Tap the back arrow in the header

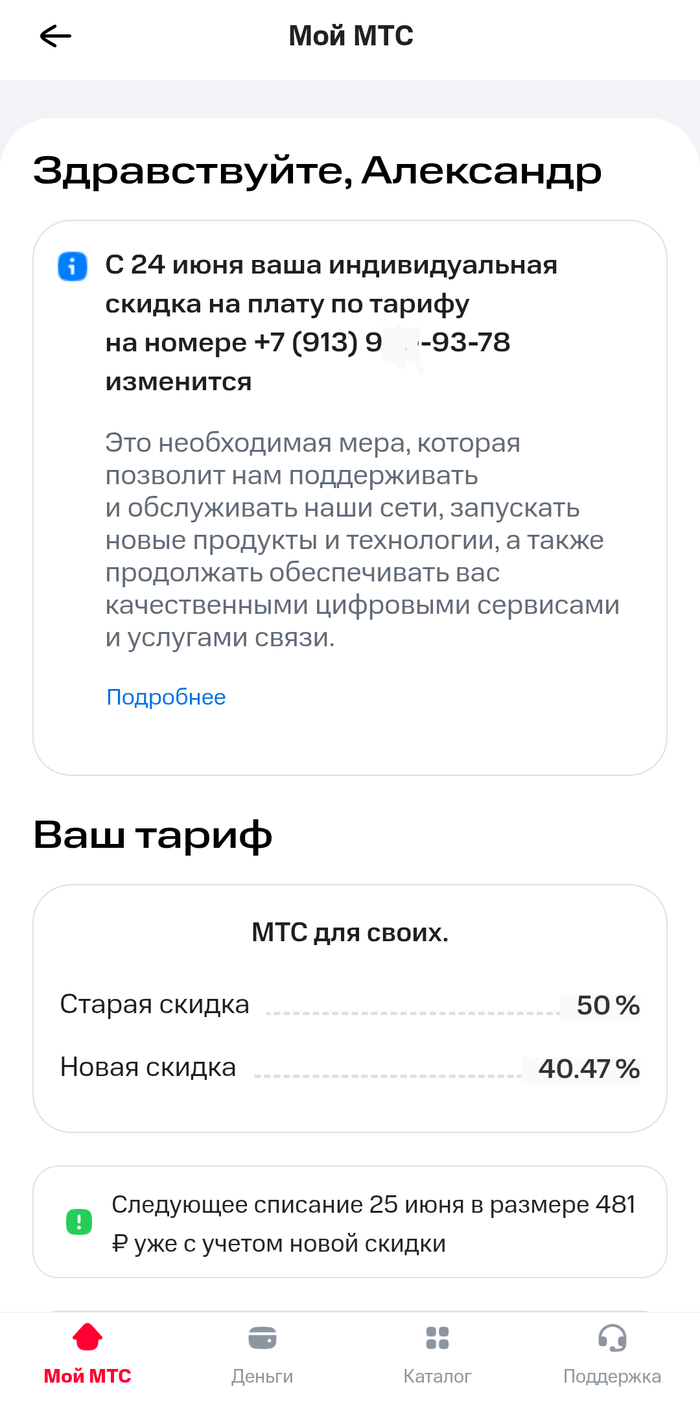click(x=55, y=37)
